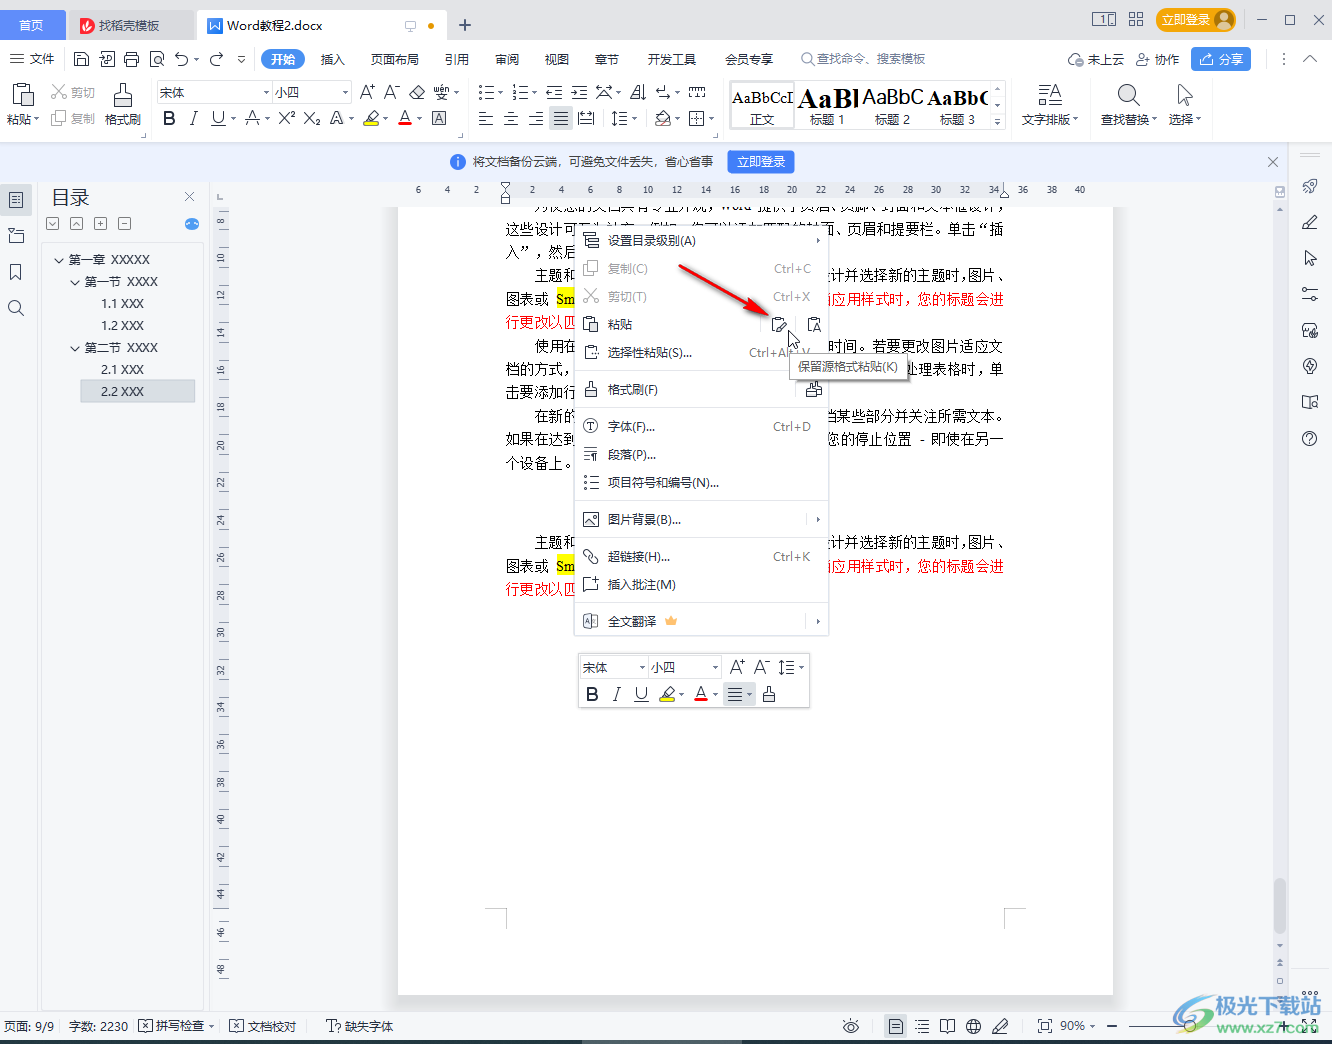The width and height of the screenshot is (1332, 1044).
Task: Click the Paste text only icon in context menu
Action: (x=814, y=324)
